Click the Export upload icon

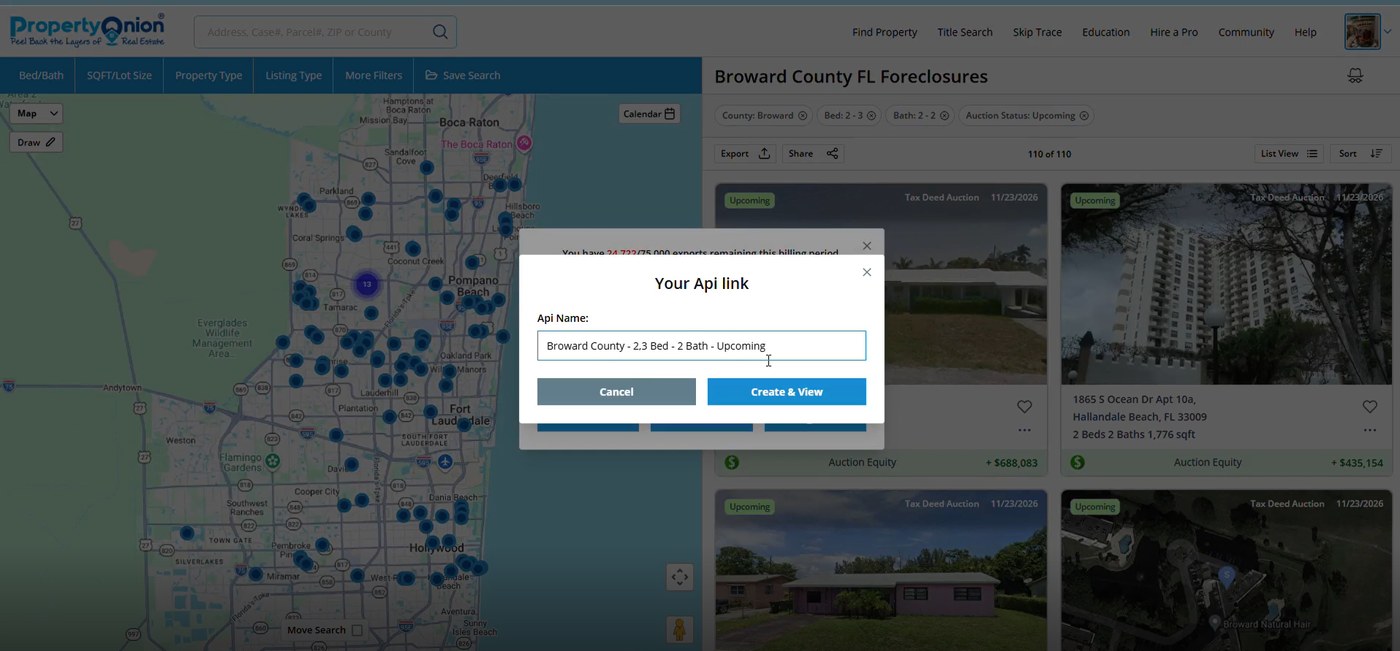click(764, 153)
